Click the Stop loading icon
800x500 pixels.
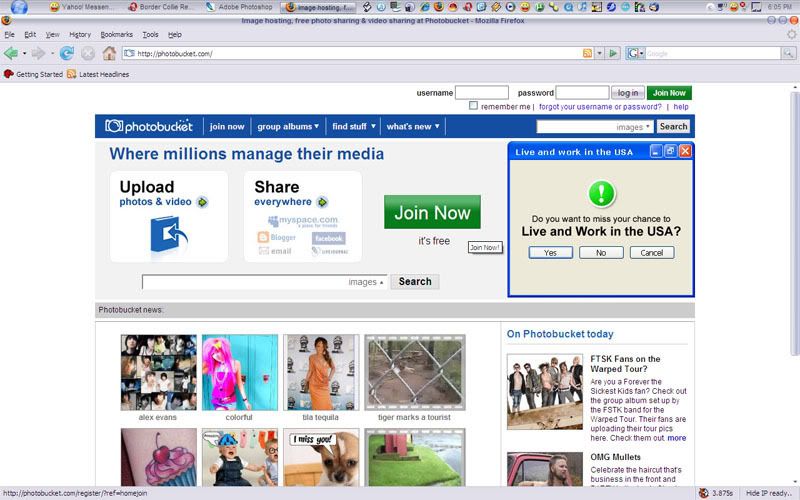click(x=88, y=53)
